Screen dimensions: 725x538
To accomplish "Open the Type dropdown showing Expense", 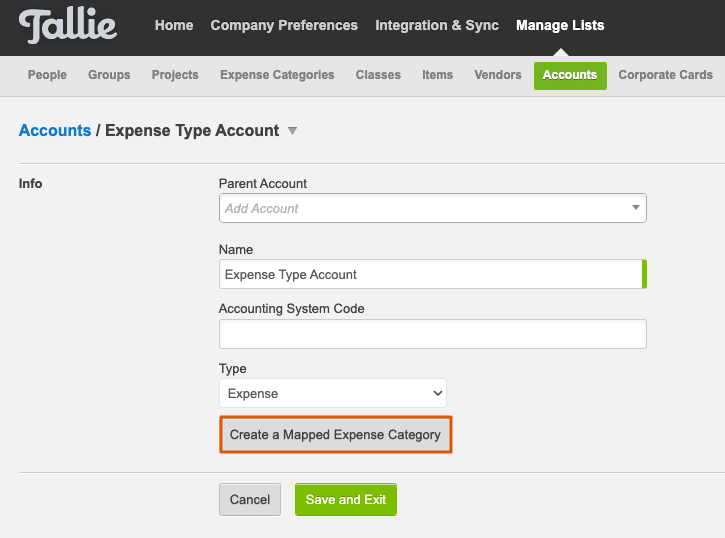I will (x=333, y=393).
